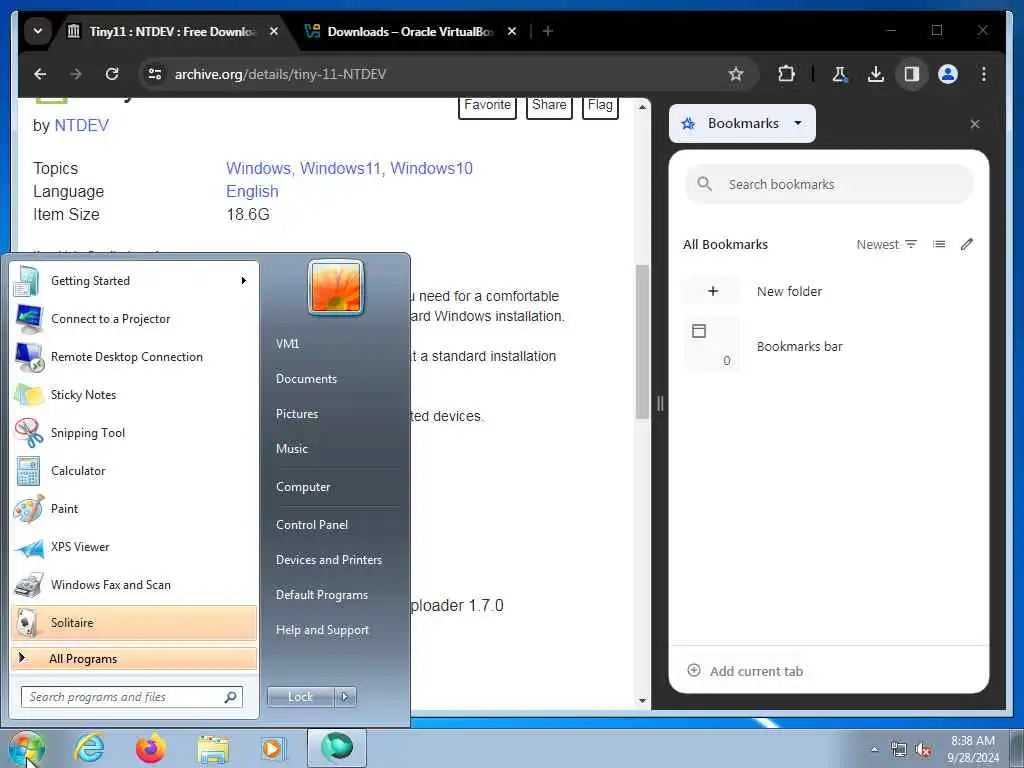The width and height of the screenshot is (1024, 768).
Task: Open Windows Fax and Scan
Action: 134,584
